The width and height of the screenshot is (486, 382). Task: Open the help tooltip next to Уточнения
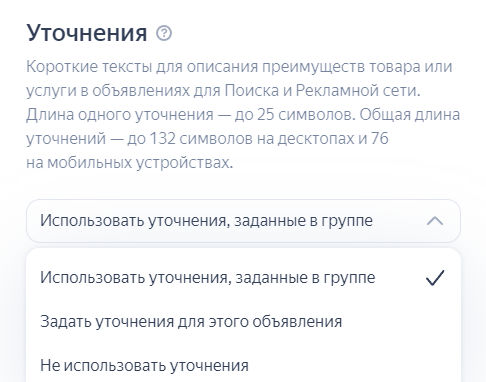(x=164, y=33)
